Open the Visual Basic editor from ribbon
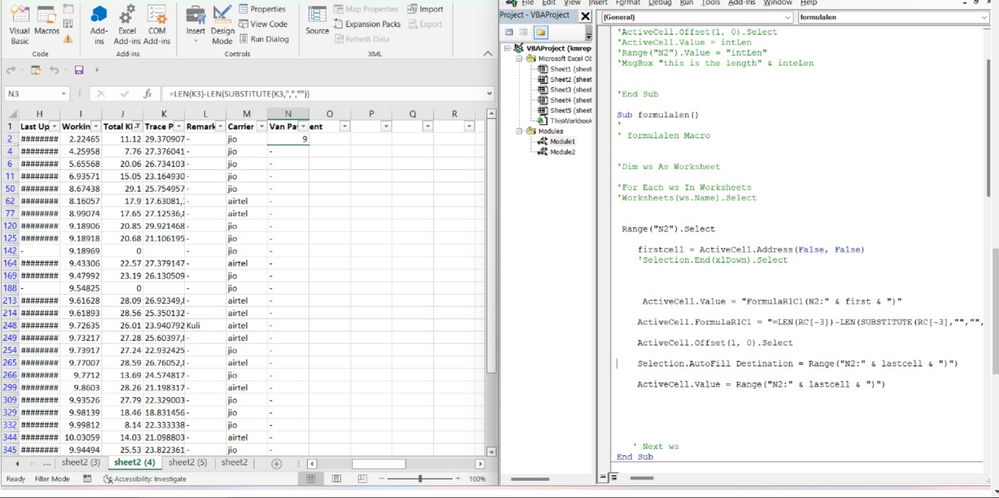Screen dimensions: 999x498 coord(19,24)
